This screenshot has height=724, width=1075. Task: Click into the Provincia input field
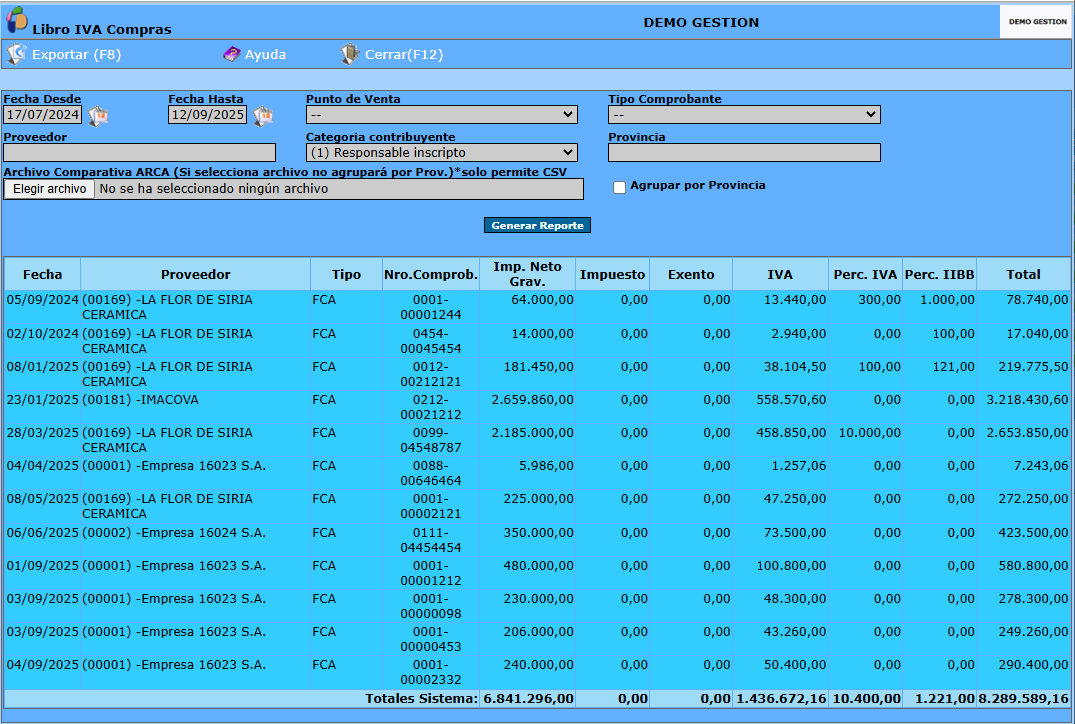tap(744, 152)
